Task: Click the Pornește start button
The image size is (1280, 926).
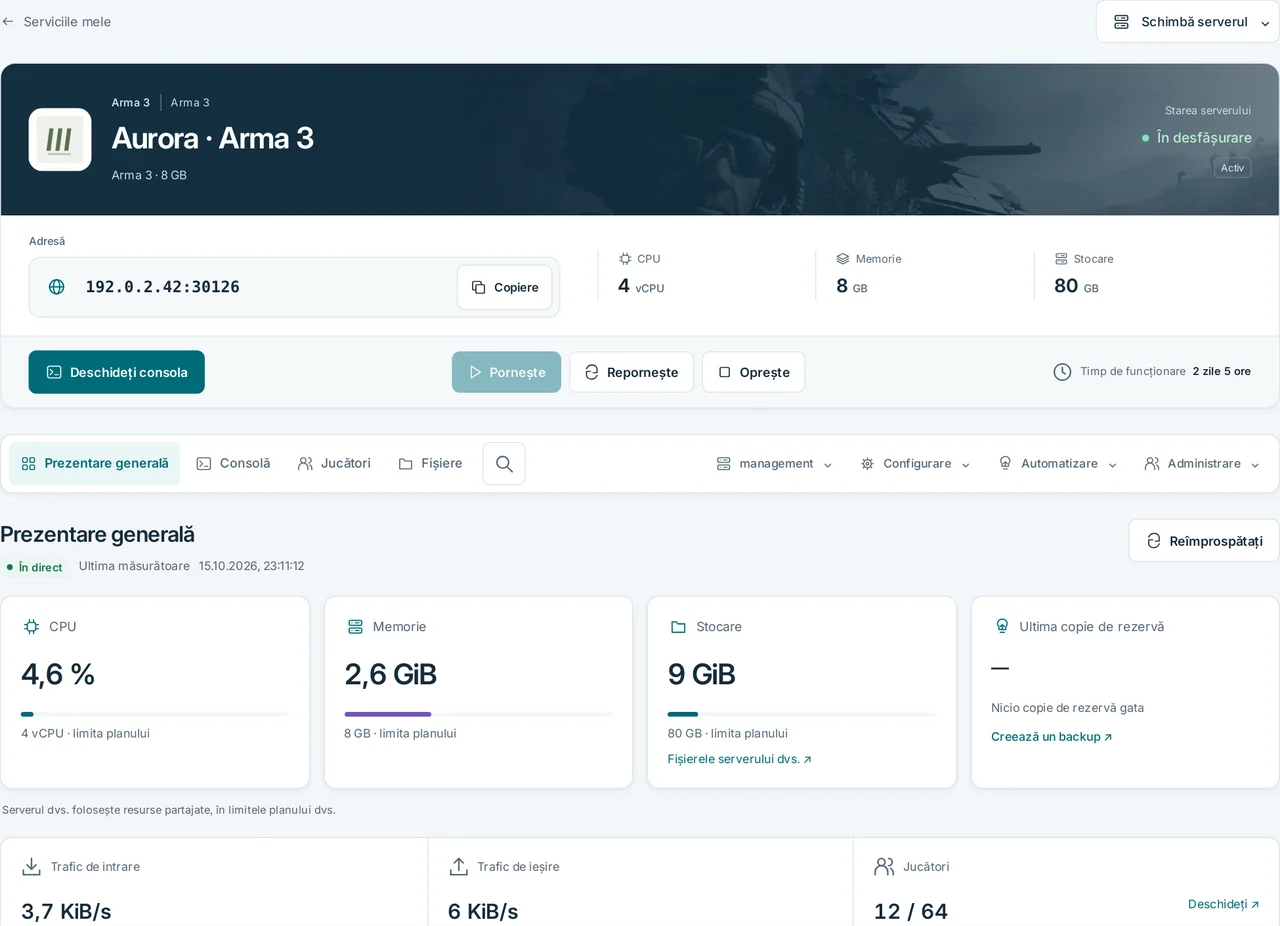Action: 507,372
